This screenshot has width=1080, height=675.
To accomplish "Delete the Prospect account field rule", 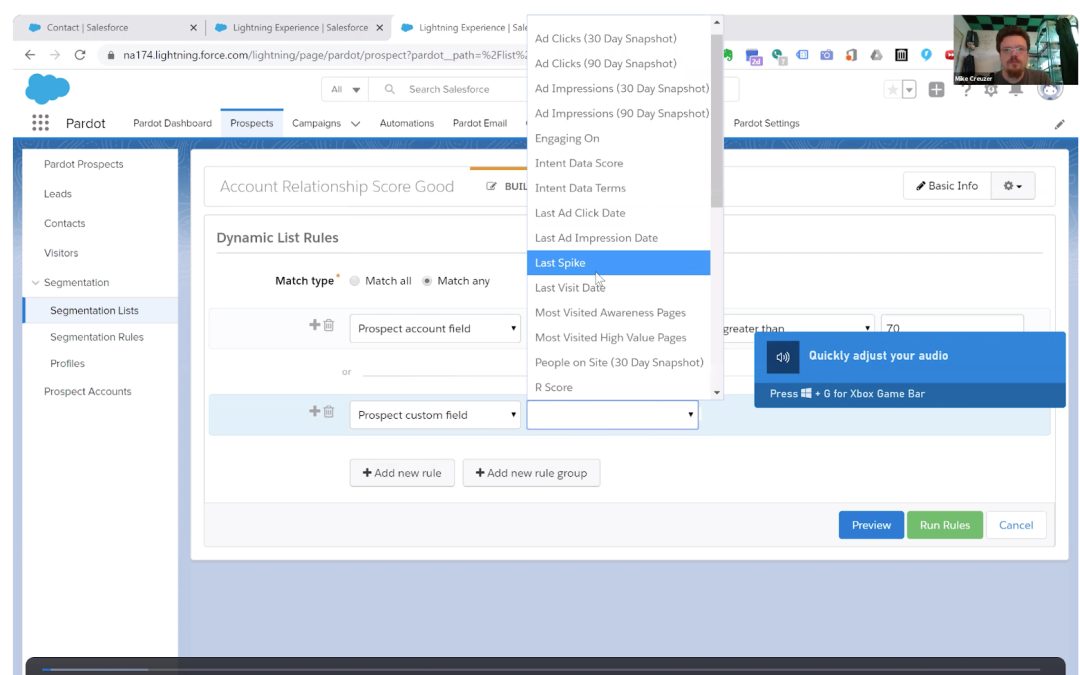I will point(329,324).
